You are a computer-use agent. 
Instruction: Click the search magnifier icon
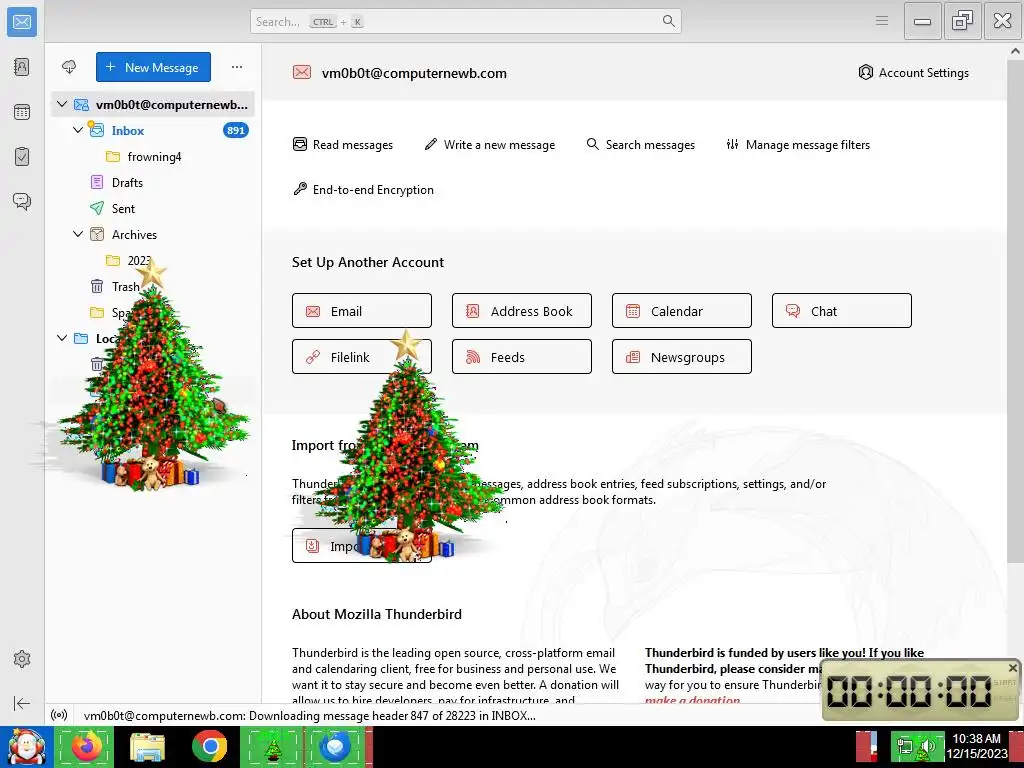click(669, 21)
